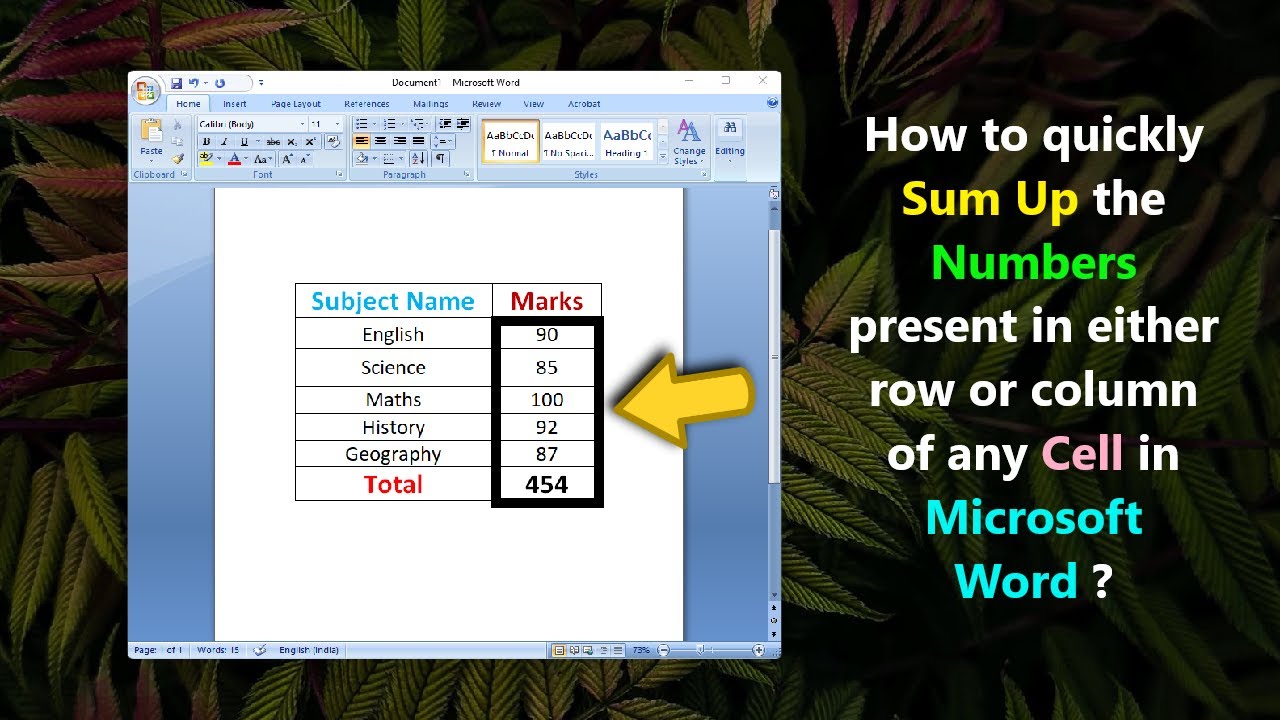Image resolution: width=1280 pixels, height=720 pixels.
Task: Copy the selection
Action: 177,142
